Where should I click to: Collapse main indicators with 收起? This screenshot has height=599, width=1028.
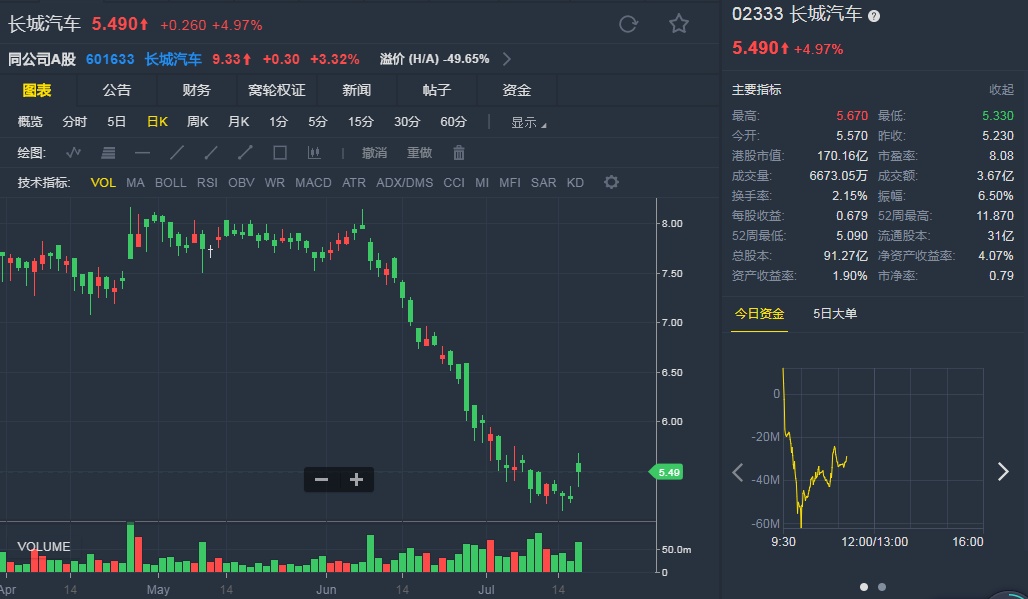click(1001, 90)
